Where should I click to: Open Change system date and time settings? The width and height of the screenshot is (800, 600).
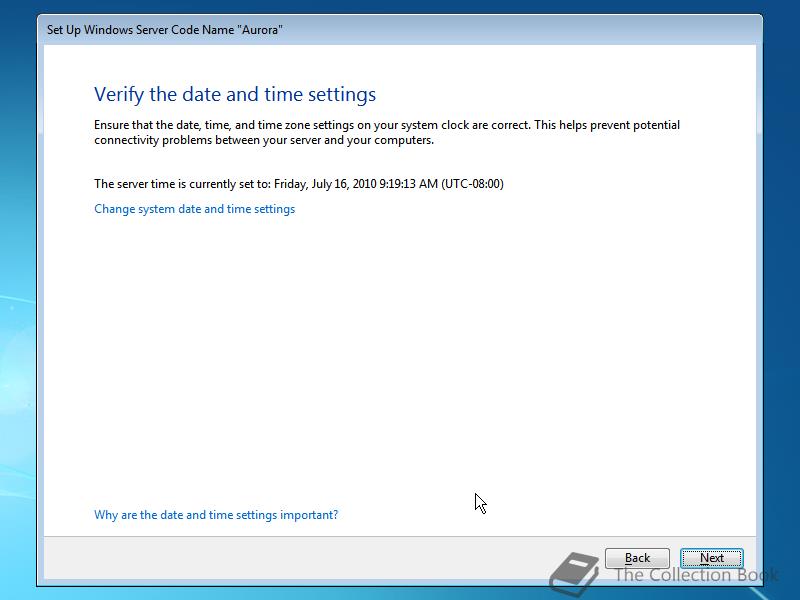click(194, 209)
